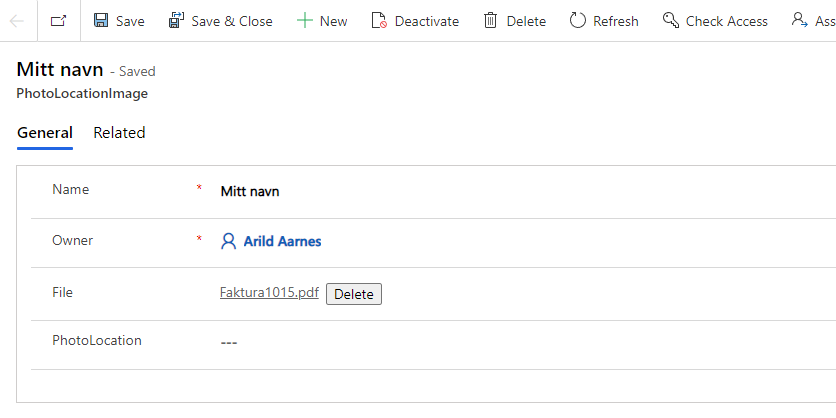Click the Save & Close icon
The image size is (836, 418).
176,21
